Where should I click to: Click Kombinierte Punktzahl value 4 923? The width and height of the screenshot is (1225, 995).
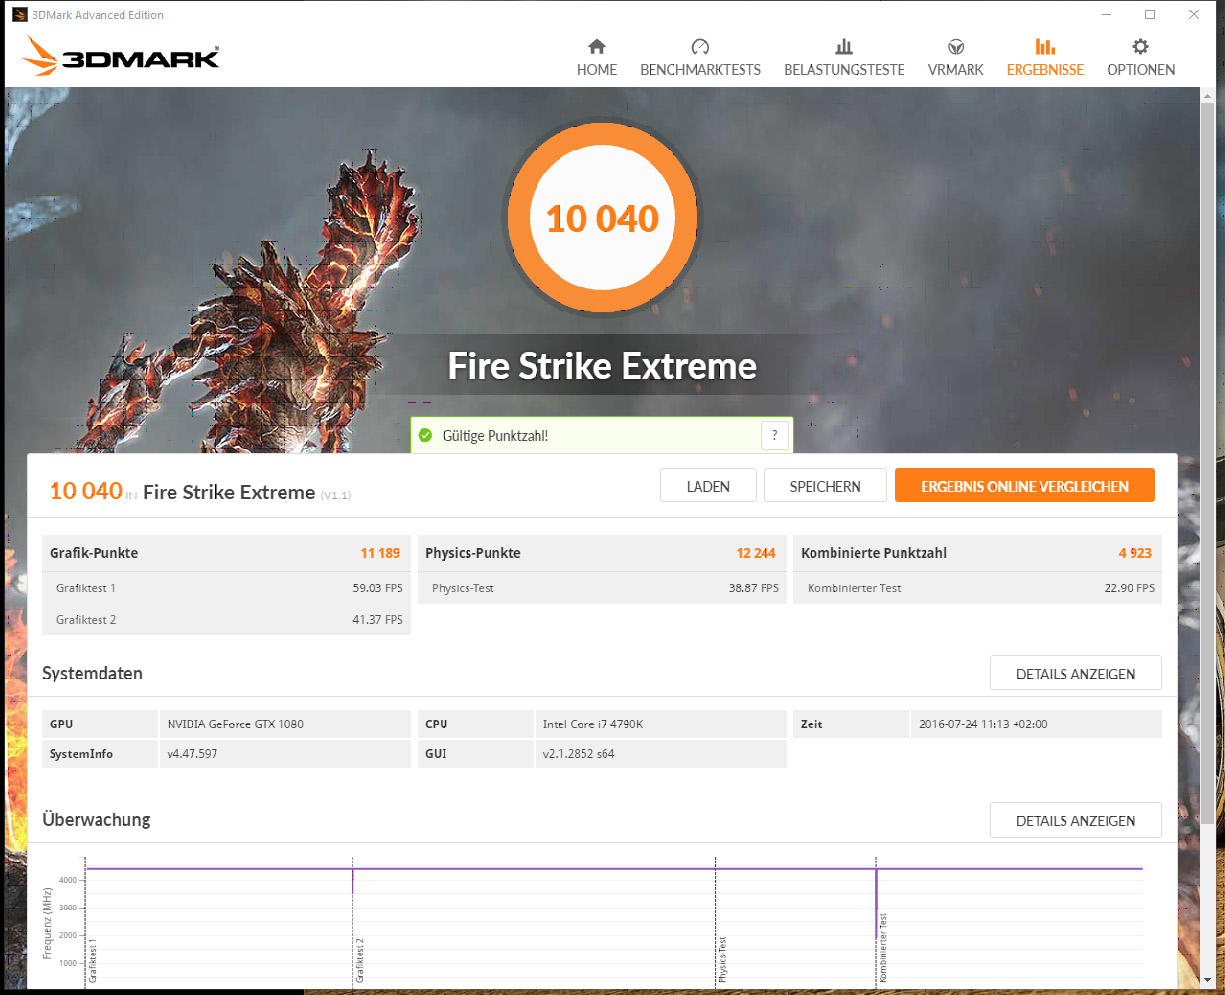[x=1136, y=553]
